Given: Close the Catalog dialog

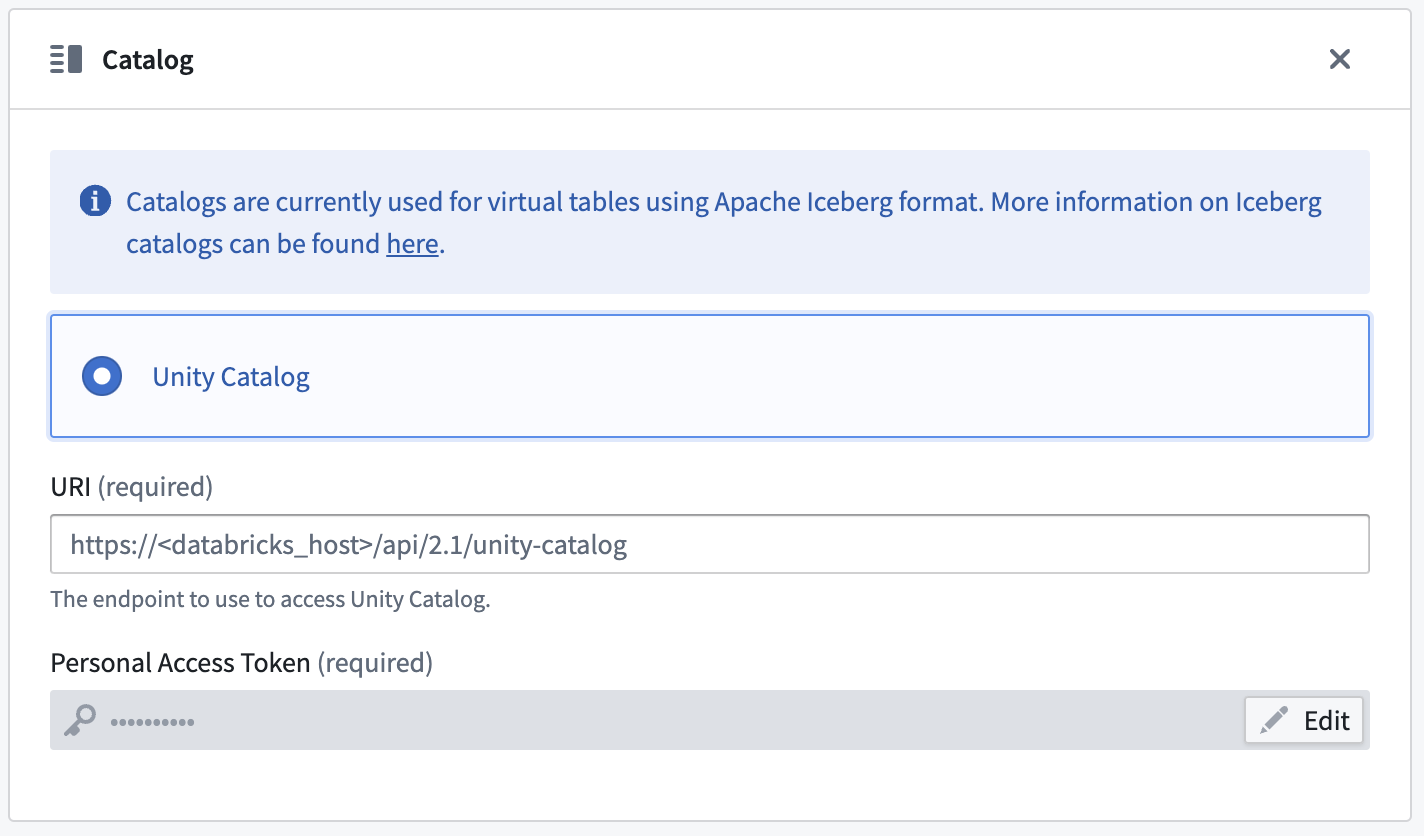Looking at the screenshot, I should pos(1340,59).
